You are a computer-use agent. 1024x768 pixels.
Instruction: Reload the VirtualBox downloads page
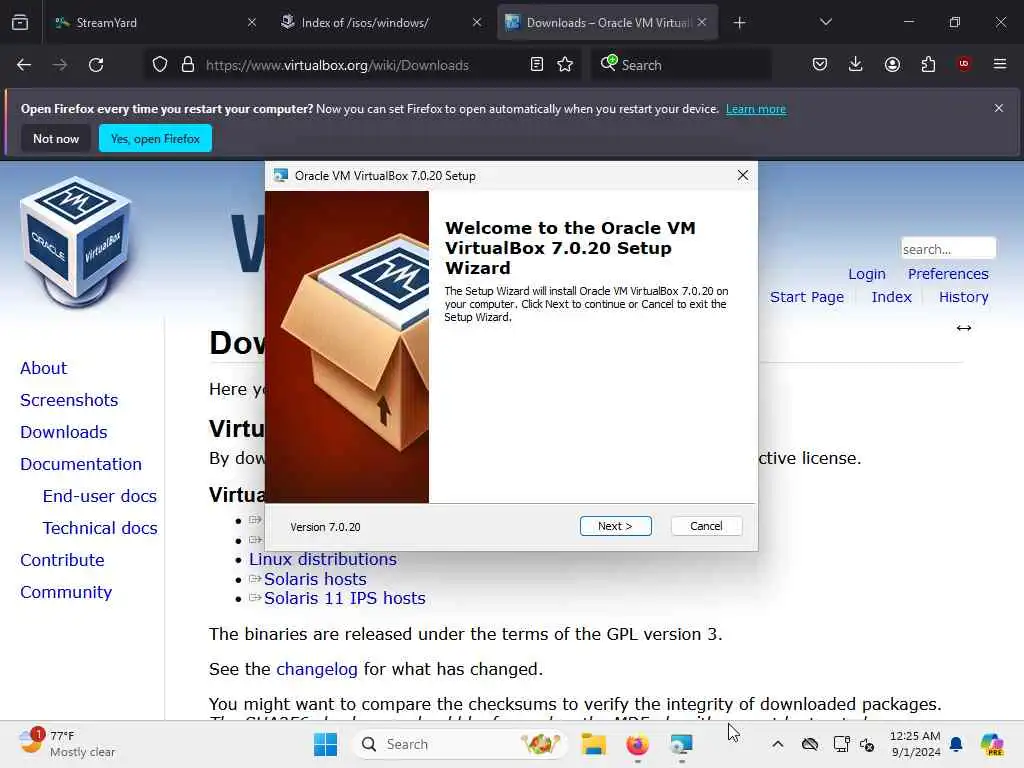pos(96,65)
